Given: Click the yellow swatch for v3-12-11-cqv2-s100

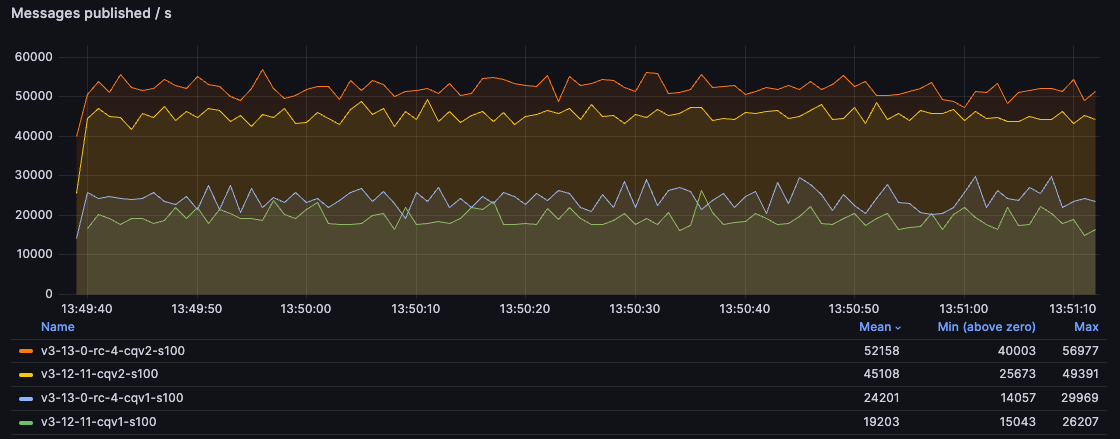Looking at the screenshot, I should tap(27, 374).
